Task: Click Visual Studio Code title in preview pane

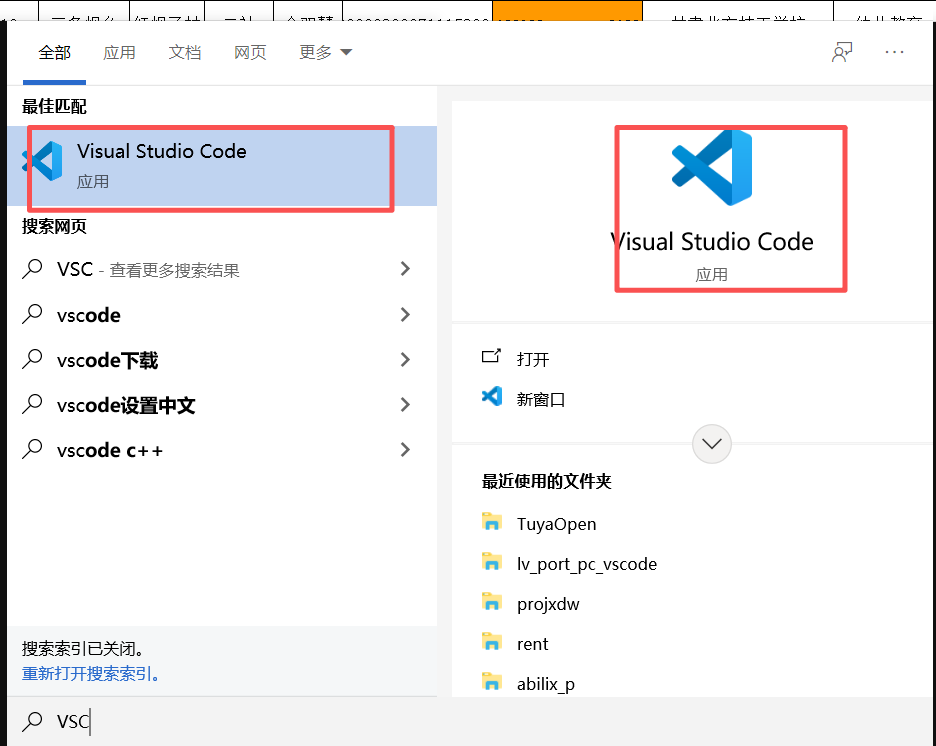Action: tap(712, 242)
